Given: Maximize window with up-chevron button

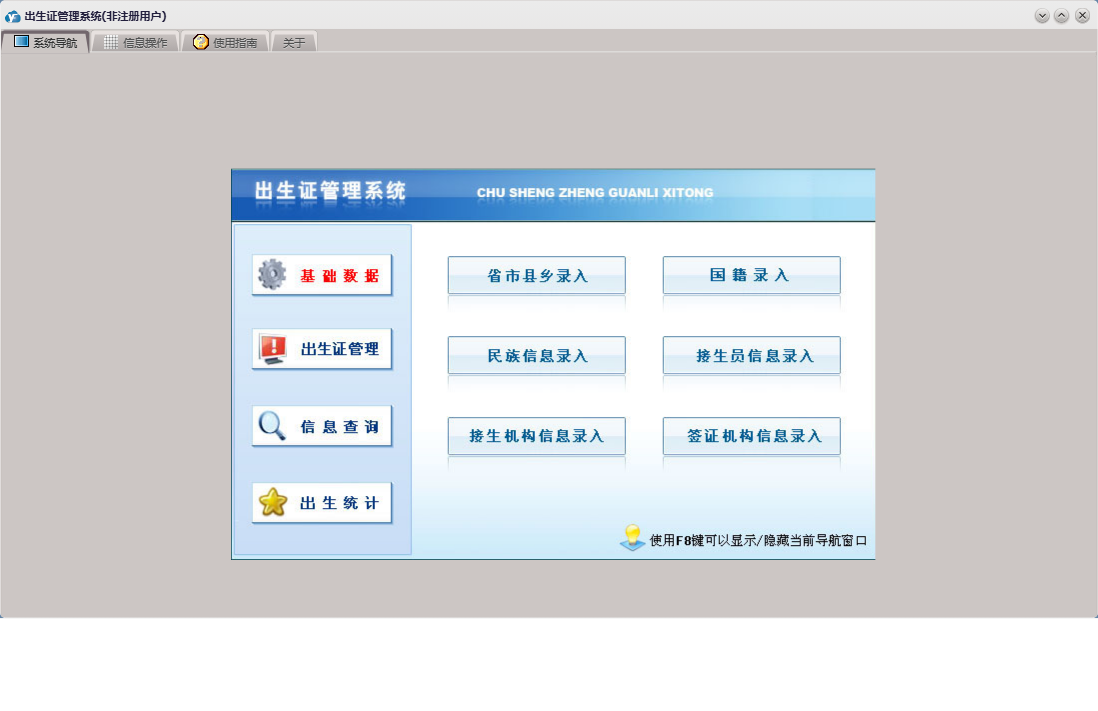Looking at the screenshot, I should pos(1062,15).
